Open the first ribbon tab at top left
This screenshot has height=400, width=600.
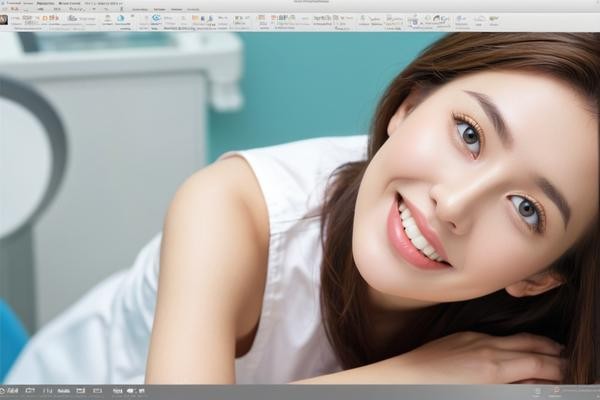pyautogui.click(x=14, y=4)
